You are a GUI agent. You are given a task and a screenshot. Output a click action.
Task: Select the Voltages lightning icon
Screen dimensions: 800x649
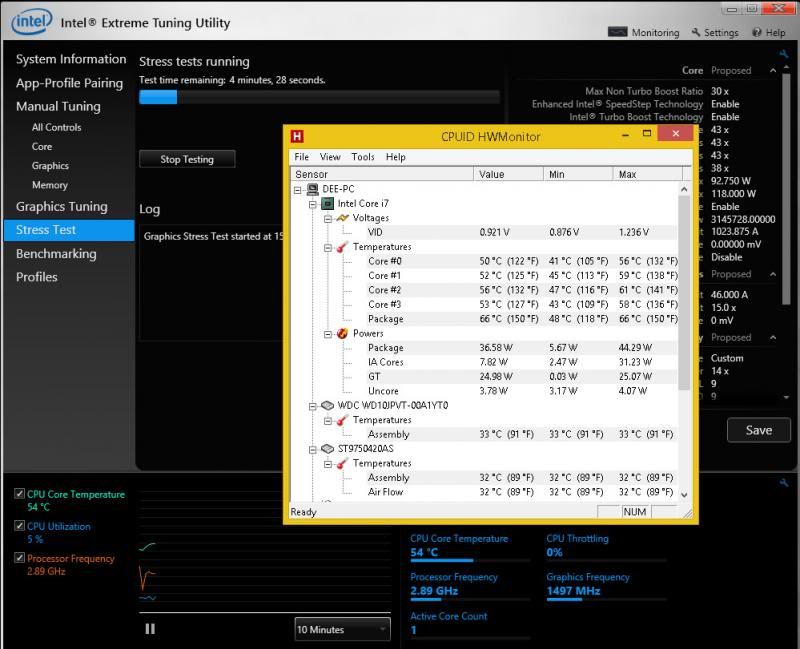click(x=342, y=218)
